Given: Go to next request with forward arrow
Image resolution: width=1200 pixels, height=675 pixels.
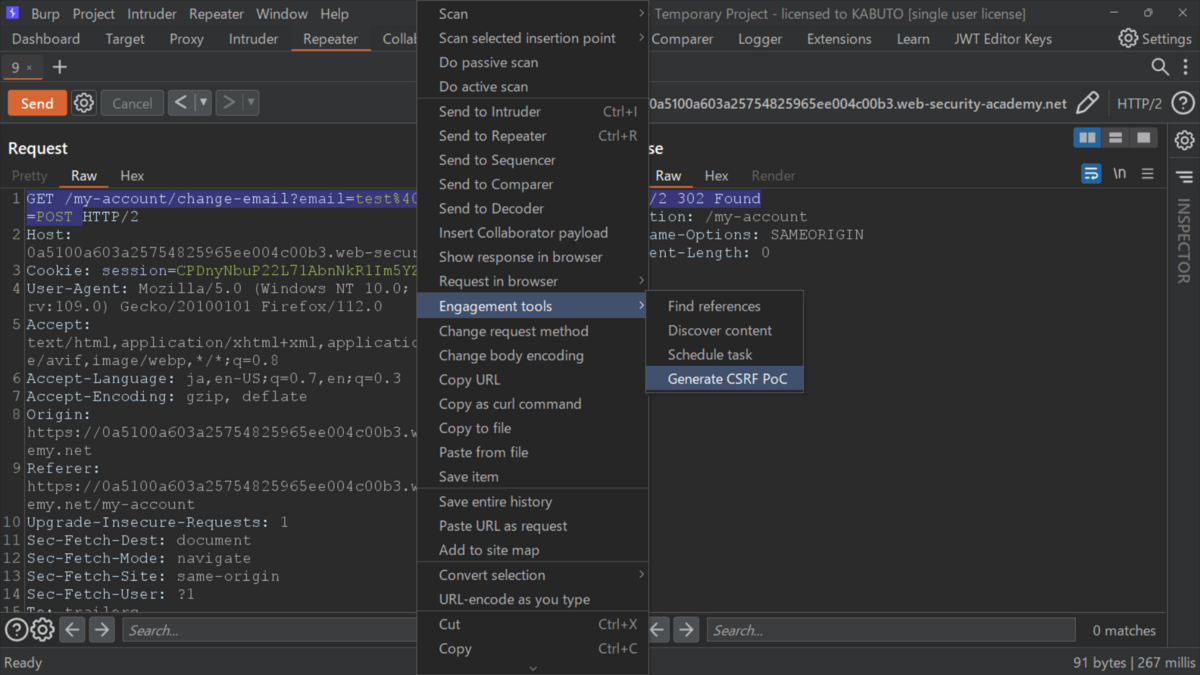Looking at the screenshot, I should click(x=229, y=102).
